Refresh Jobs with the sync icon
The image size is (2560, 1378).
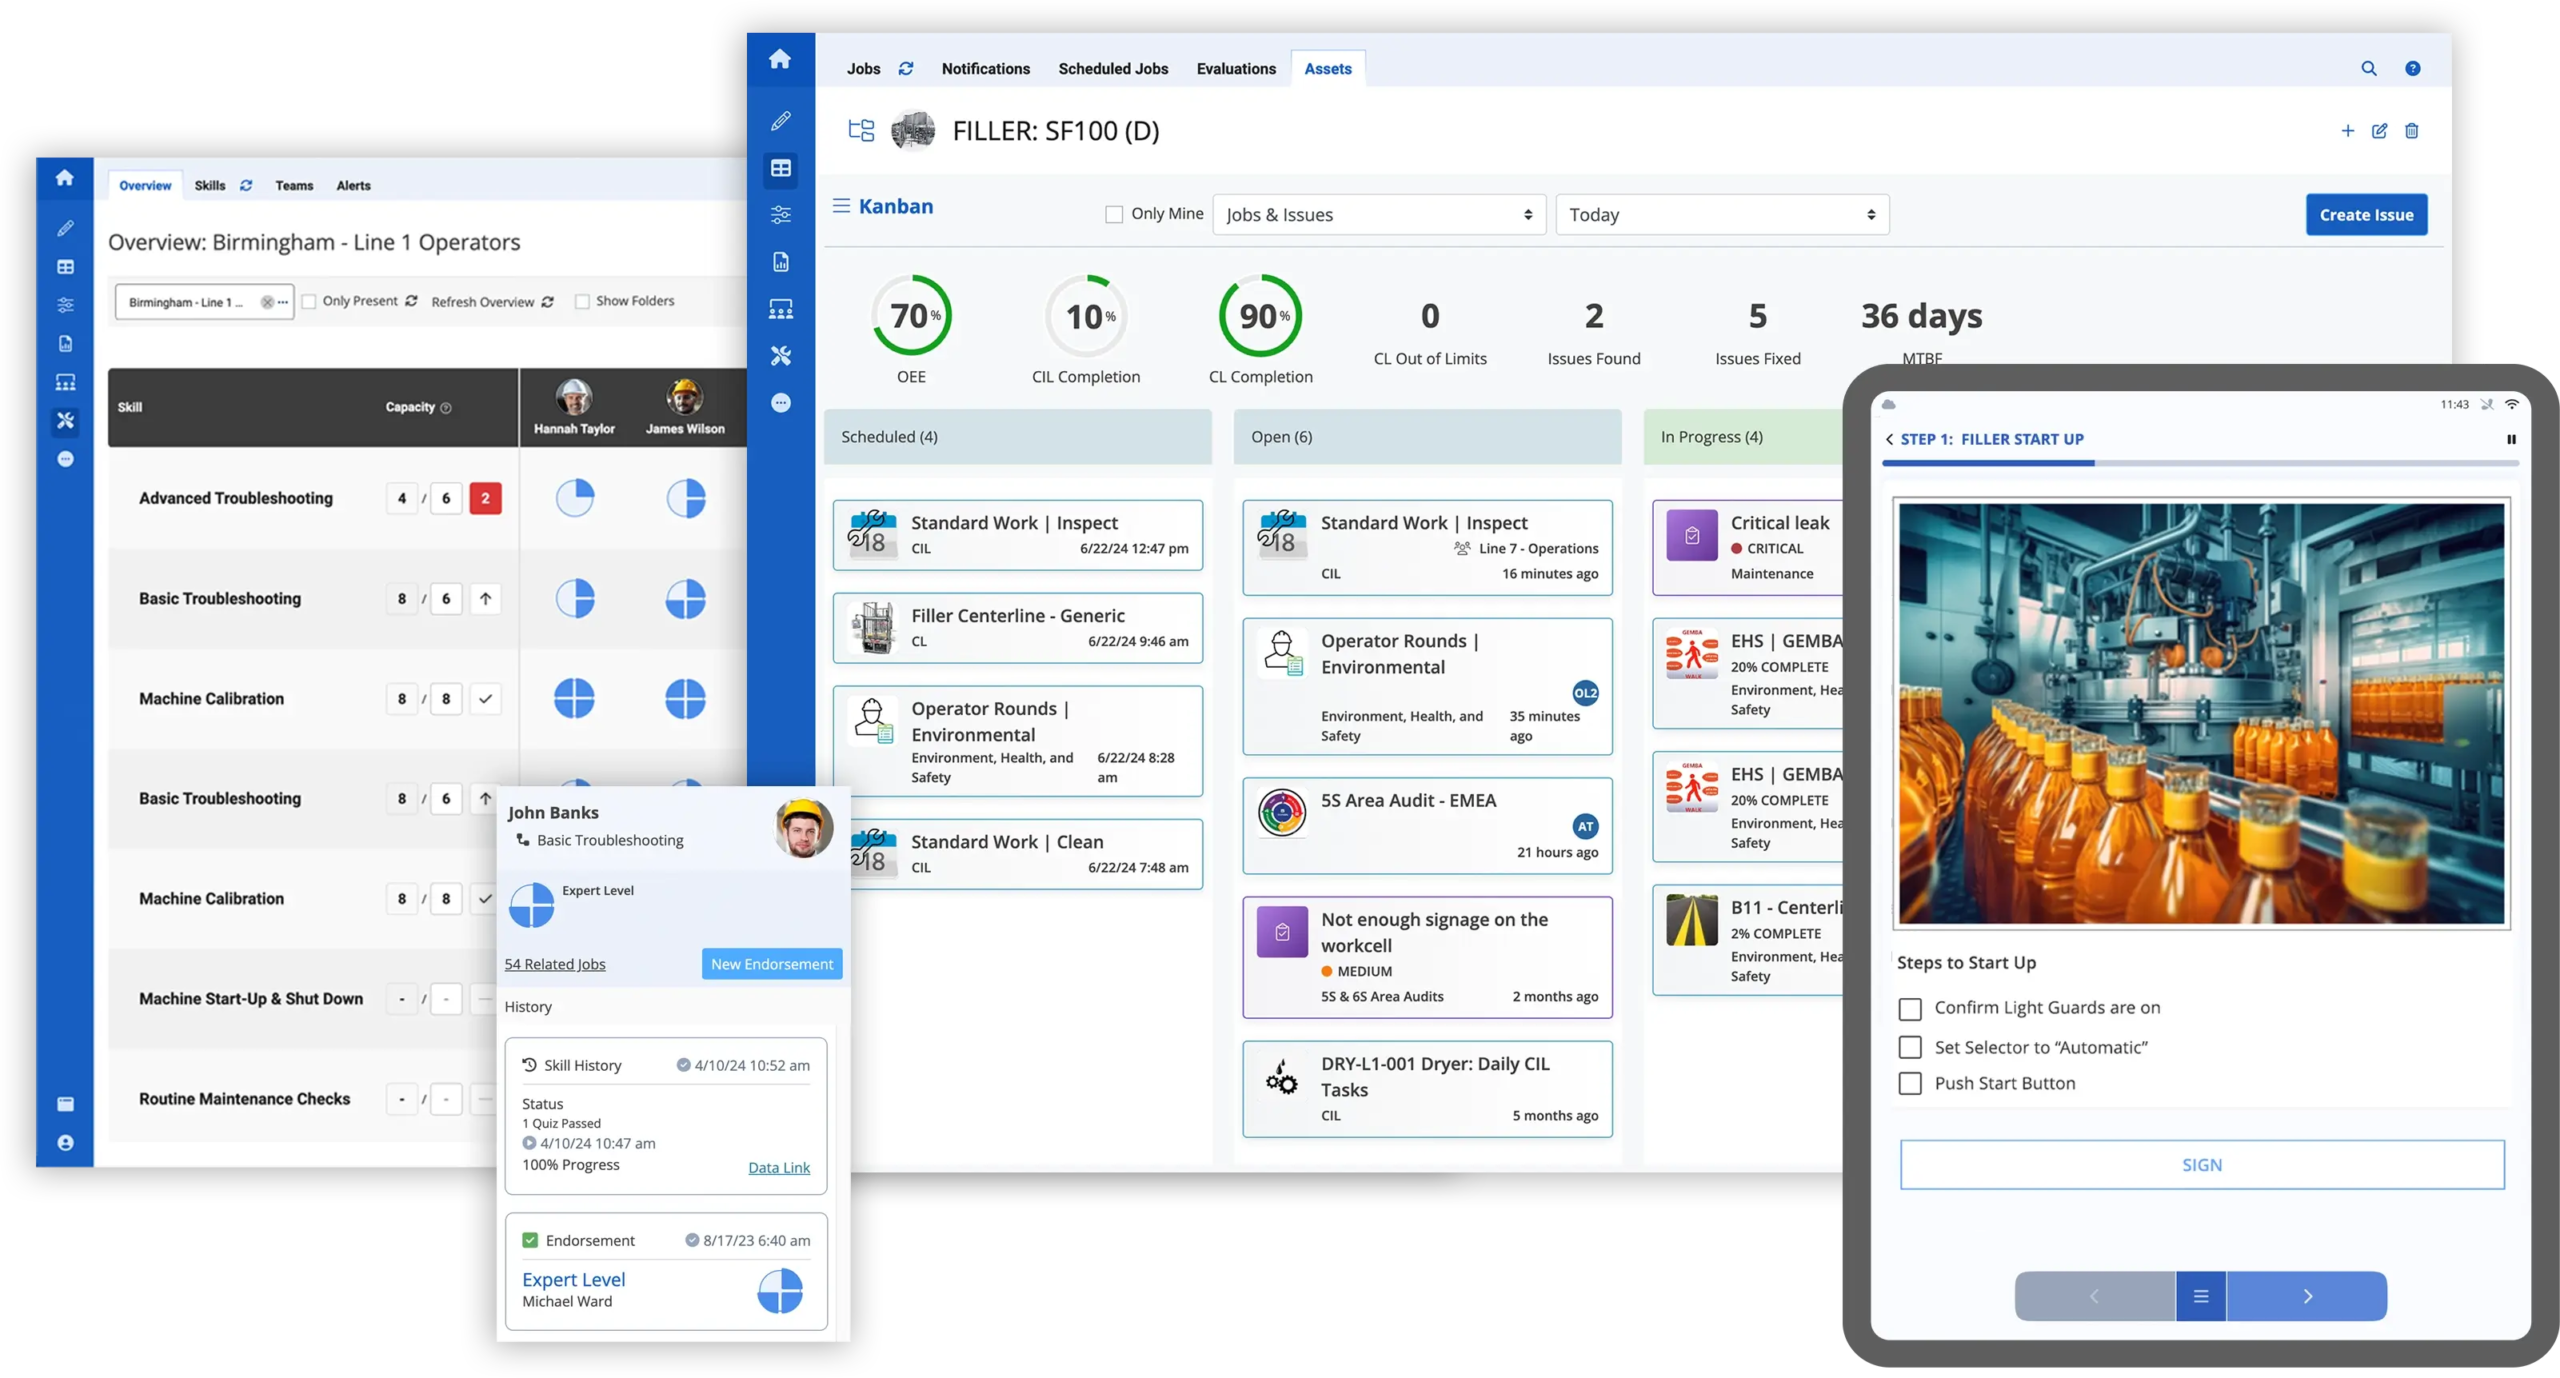point(905,68)
